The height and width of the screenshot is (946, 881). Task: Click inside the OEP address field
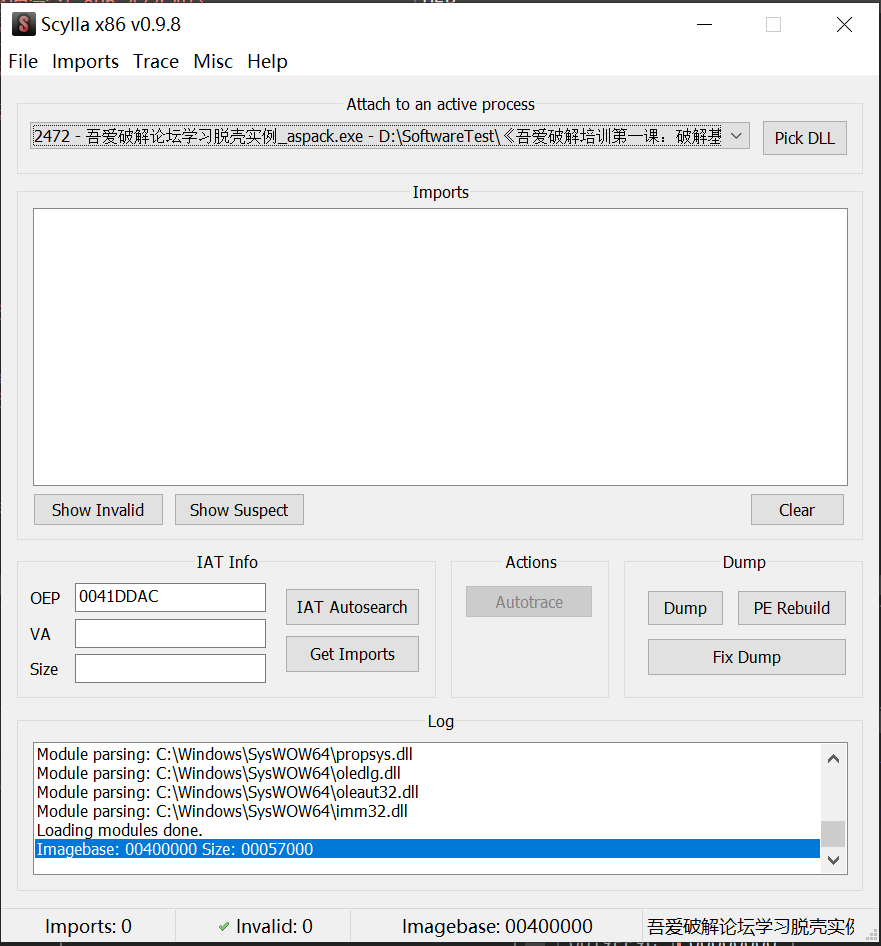pyautogui.click(x=170, y=597)
